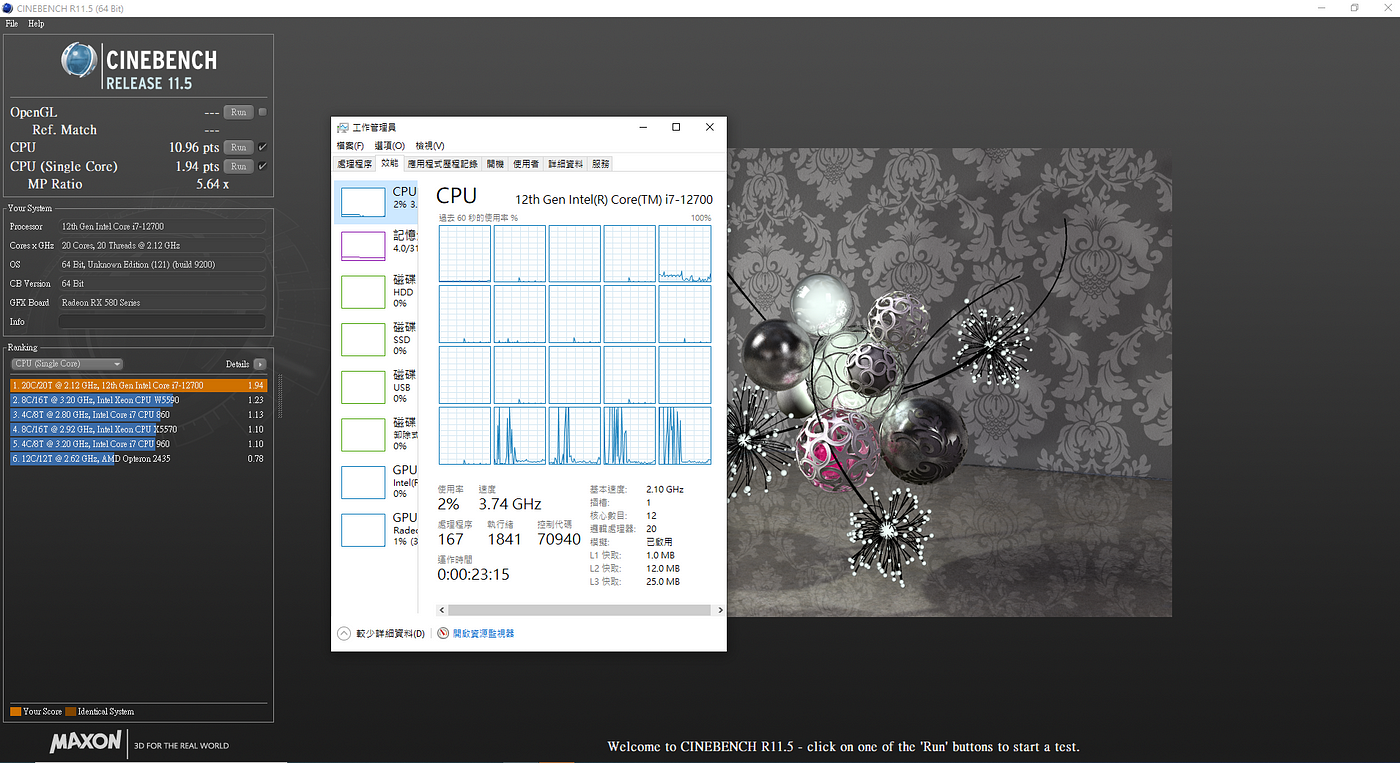Select ranking row Intel Xeon CPU W5590
This screenshot has width=1400, height=763.
pyautogui.click(x=138, y=400)
